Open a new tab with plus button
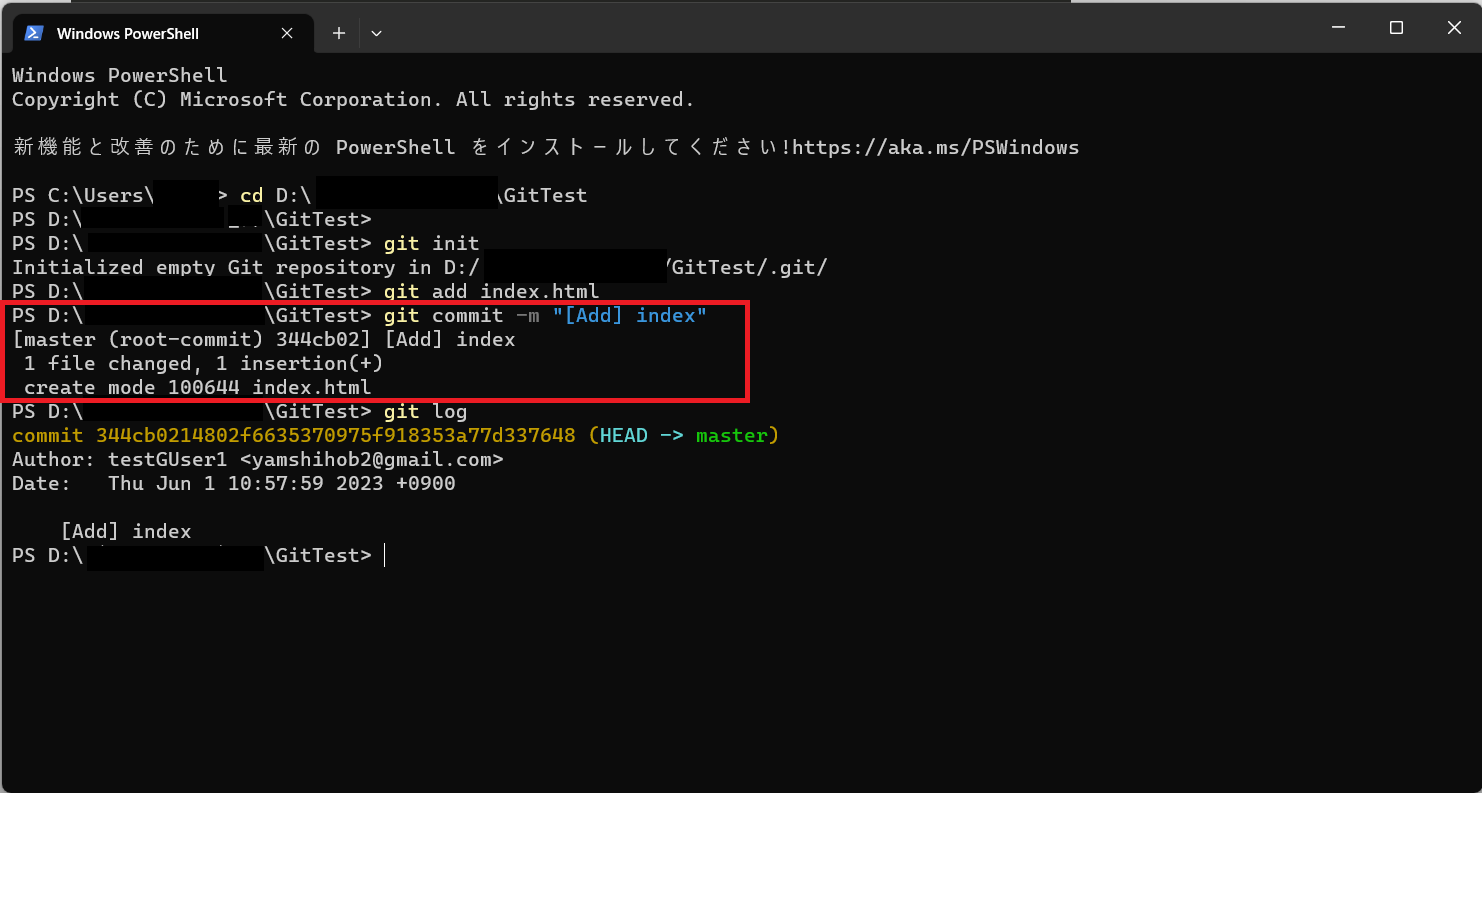 point(339,33)
